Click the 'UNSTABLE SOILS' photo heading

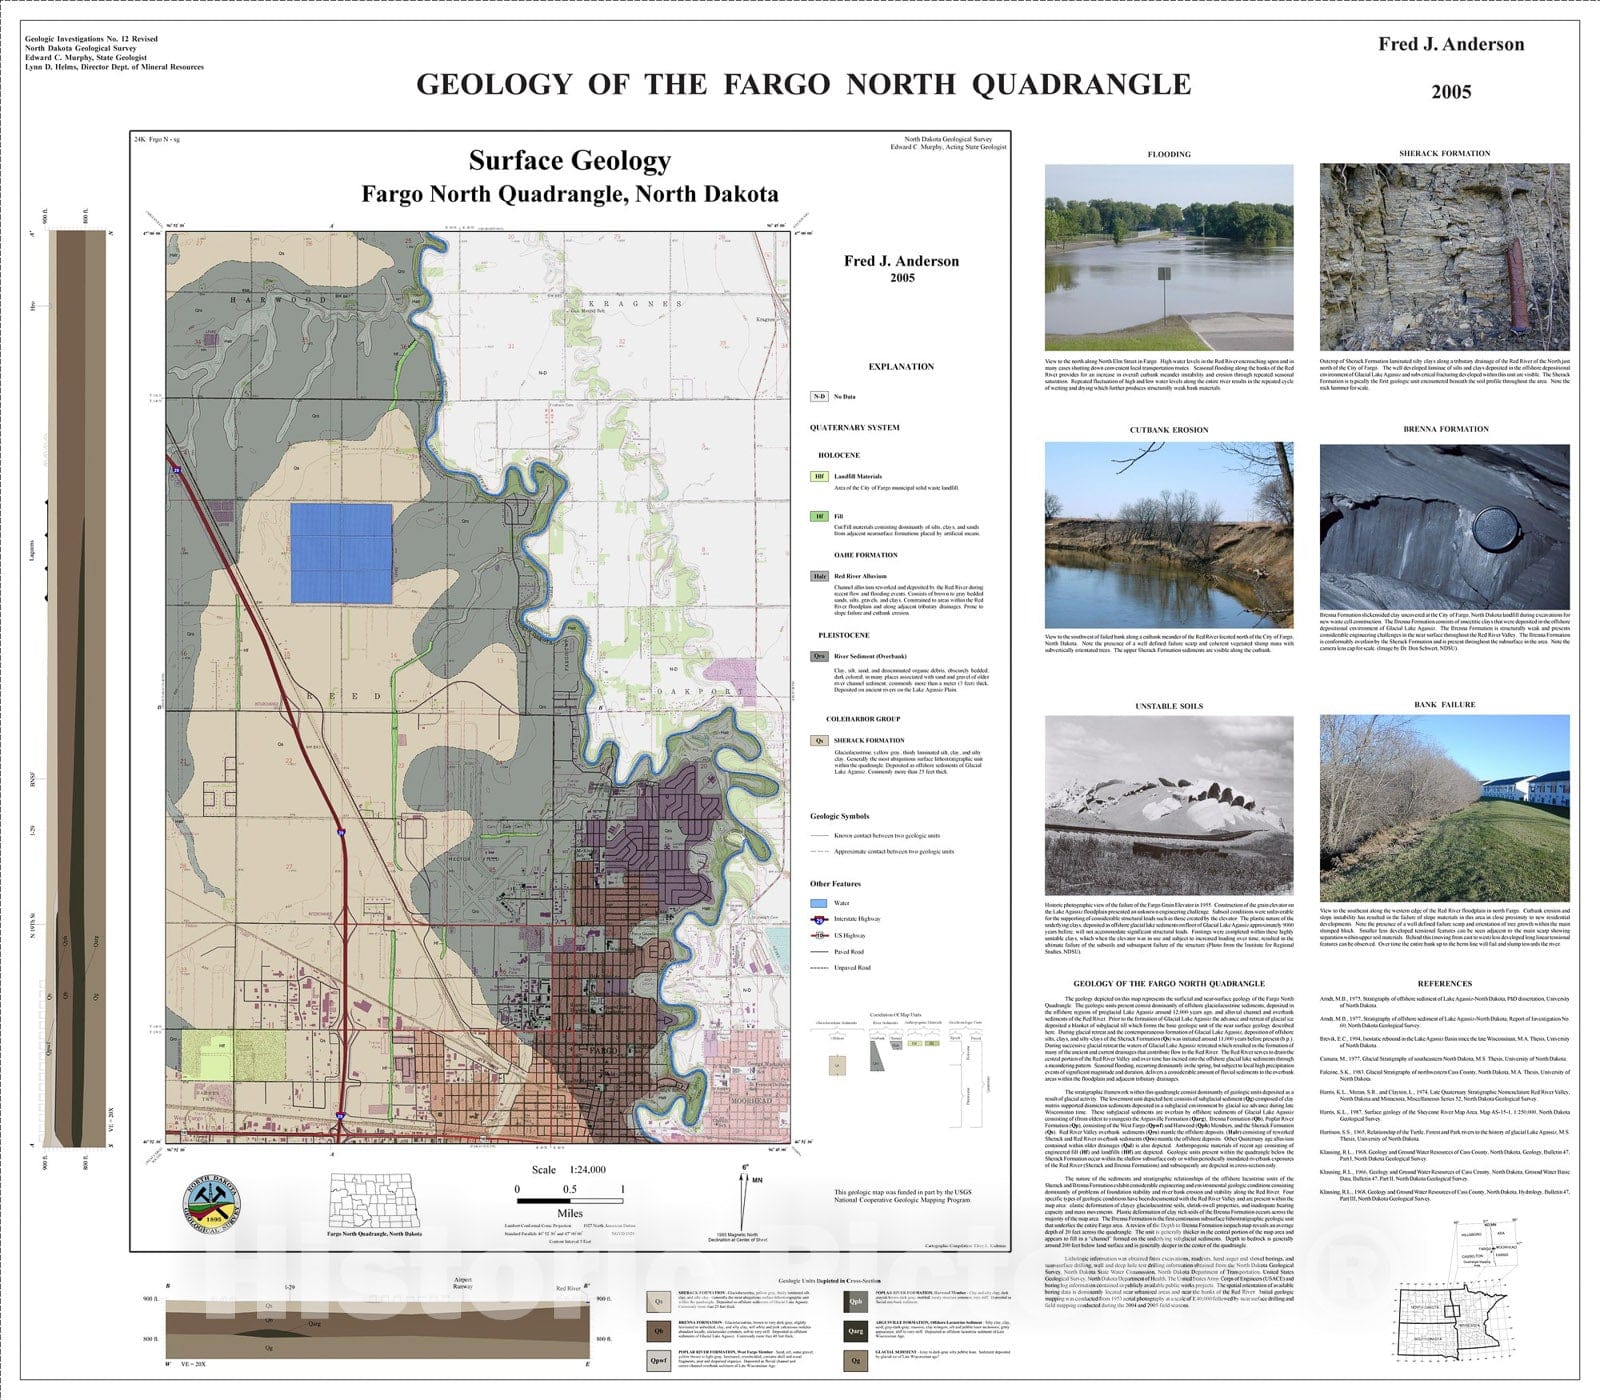(1169, 706)
